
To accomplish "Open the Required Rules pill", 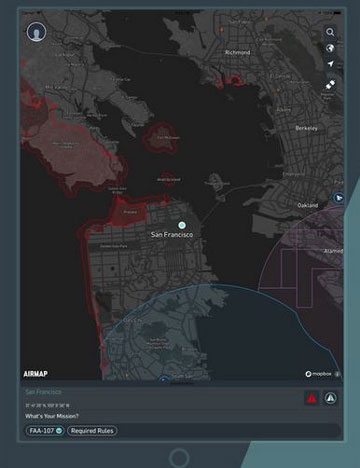I will click(92, 431).
